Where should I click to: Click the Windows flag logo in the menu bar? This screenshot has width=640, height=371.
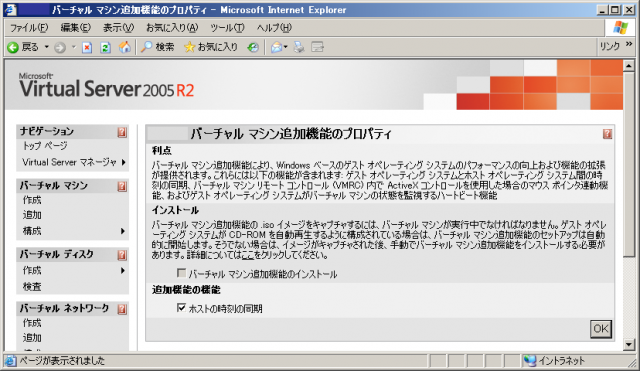point(621,28)
